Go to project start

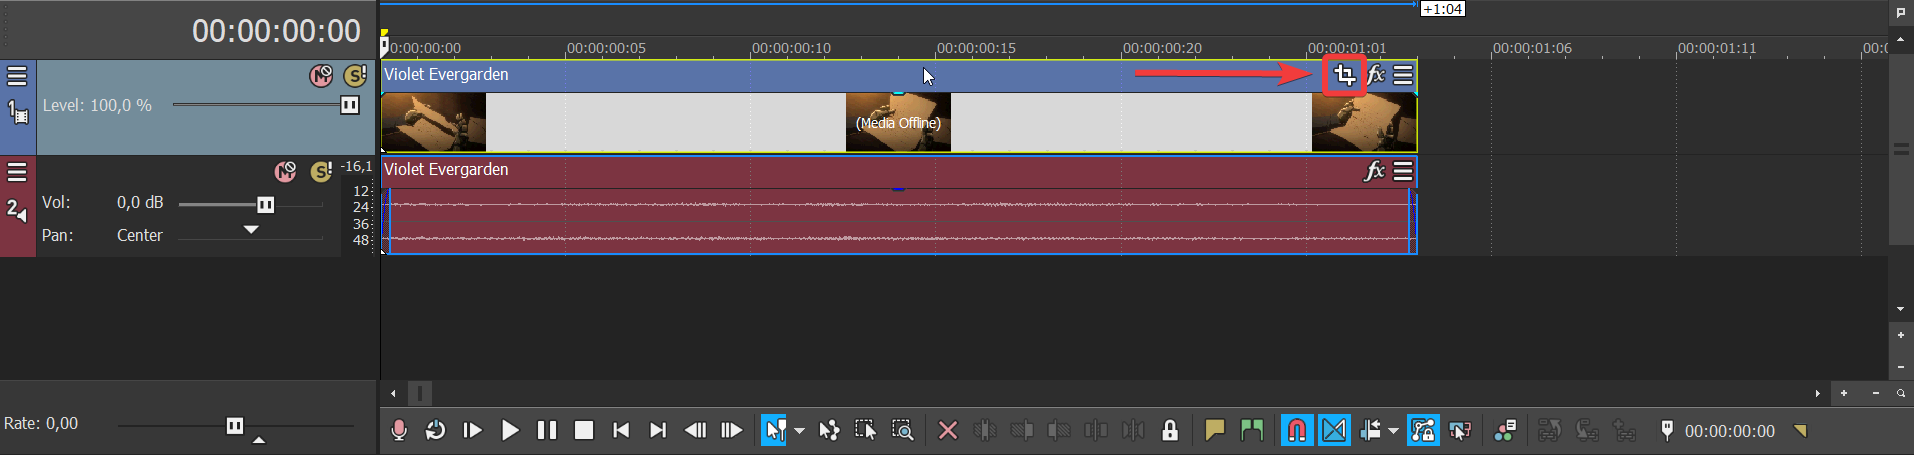pyautogui.click(x=621, y=430)
